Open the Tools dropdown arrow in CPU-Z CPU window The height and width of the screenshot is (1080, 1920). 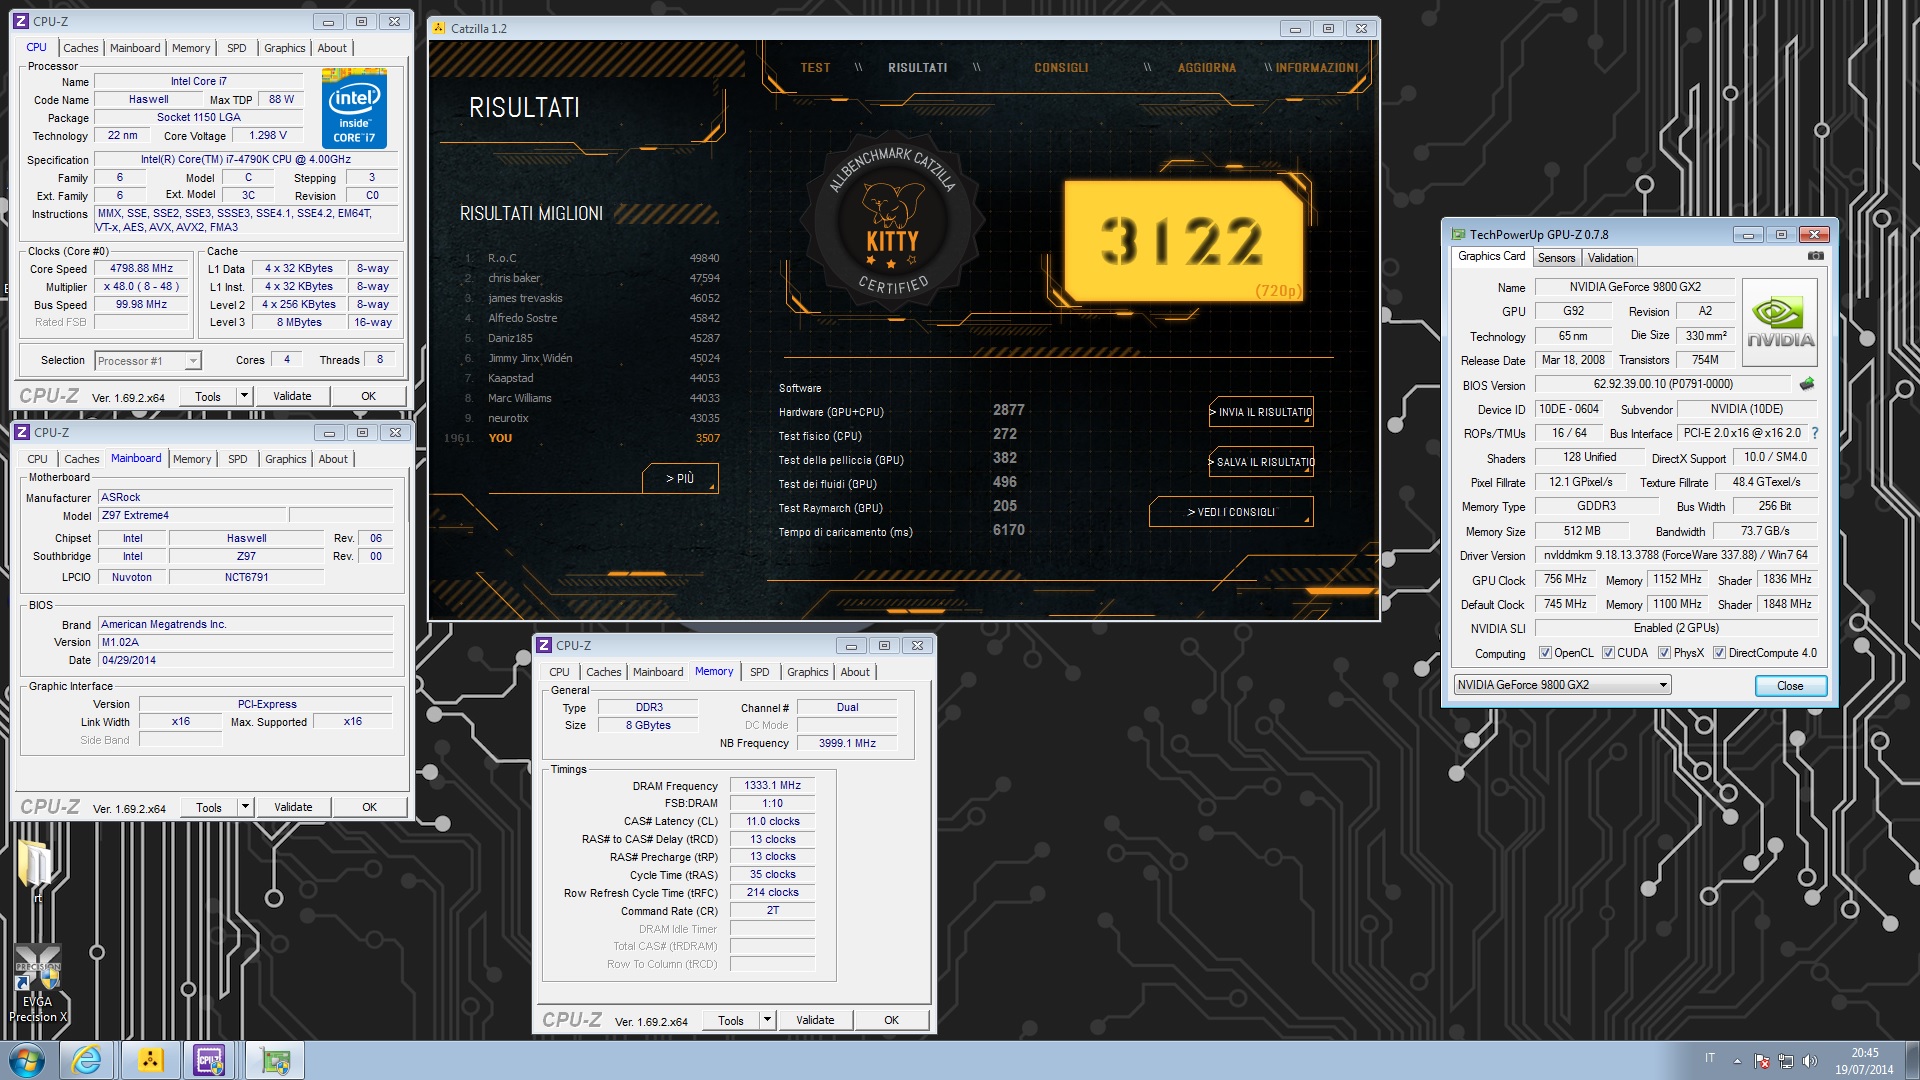(x=243, y=396)
